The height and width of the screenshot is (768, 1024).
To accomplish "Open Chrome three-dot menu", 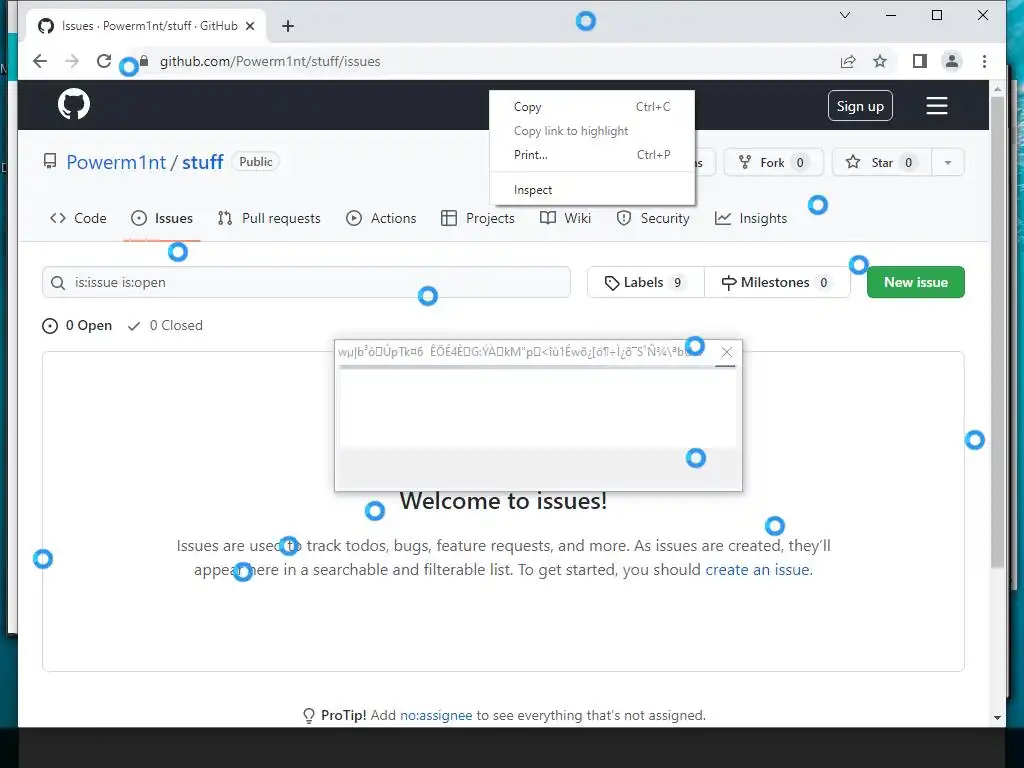I will pyautogui.click(x=984, y=61).
